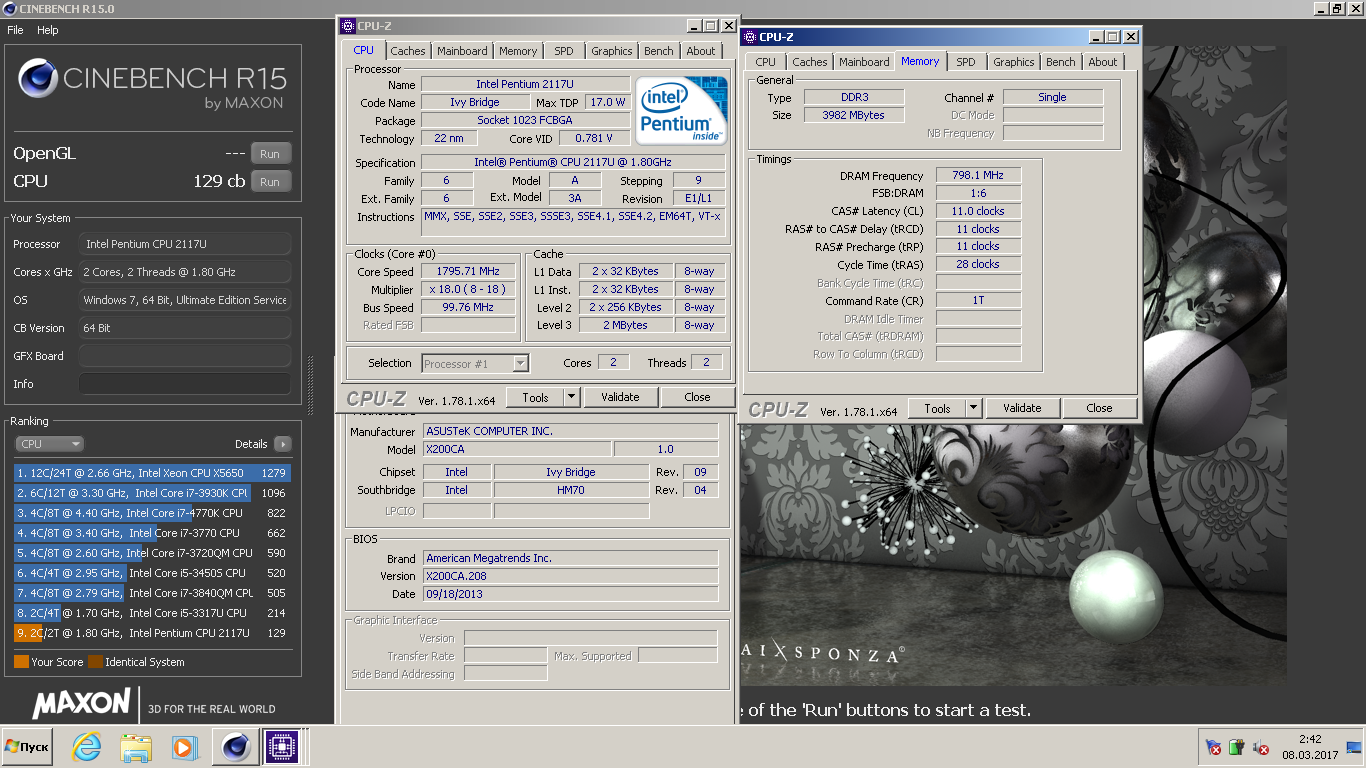Switch to Caches tab in left CPU-Z window

[408, 51]
